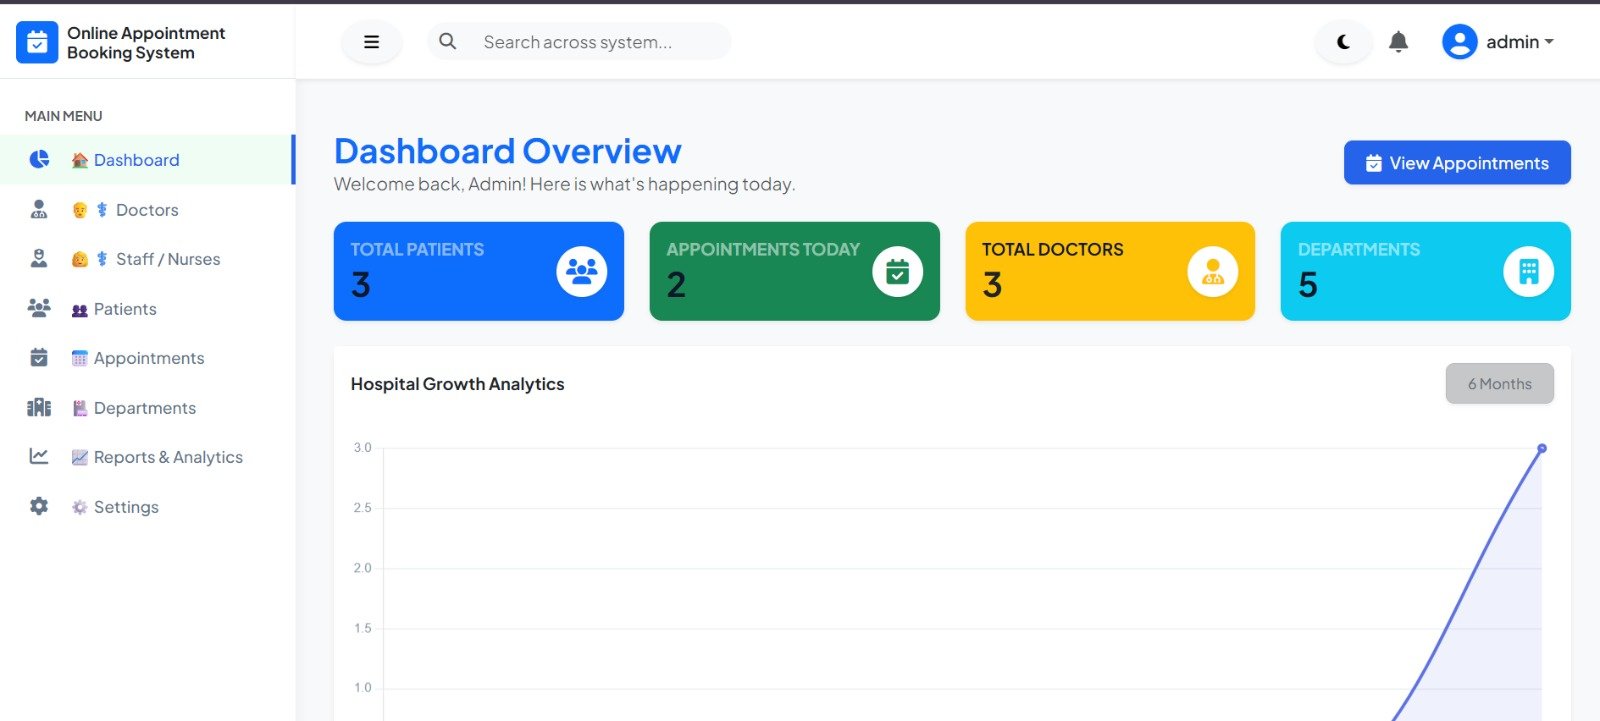Viewport: 1600px width, 721px height.
Task: Click the calendar logo icon of Booking System
Action: 37,42
